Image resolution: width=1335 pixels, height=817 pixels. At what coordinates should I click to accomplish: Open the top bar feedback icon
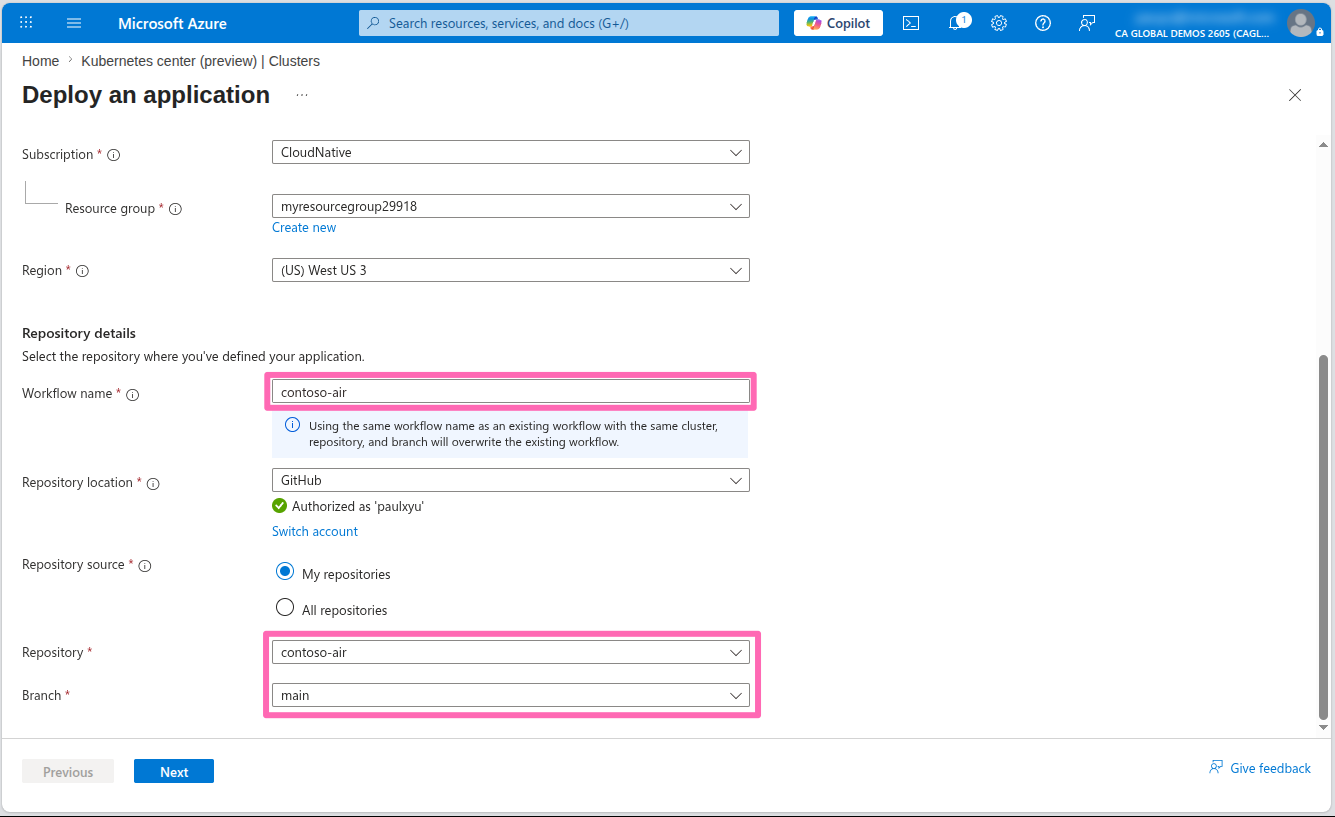[1087, 23]
